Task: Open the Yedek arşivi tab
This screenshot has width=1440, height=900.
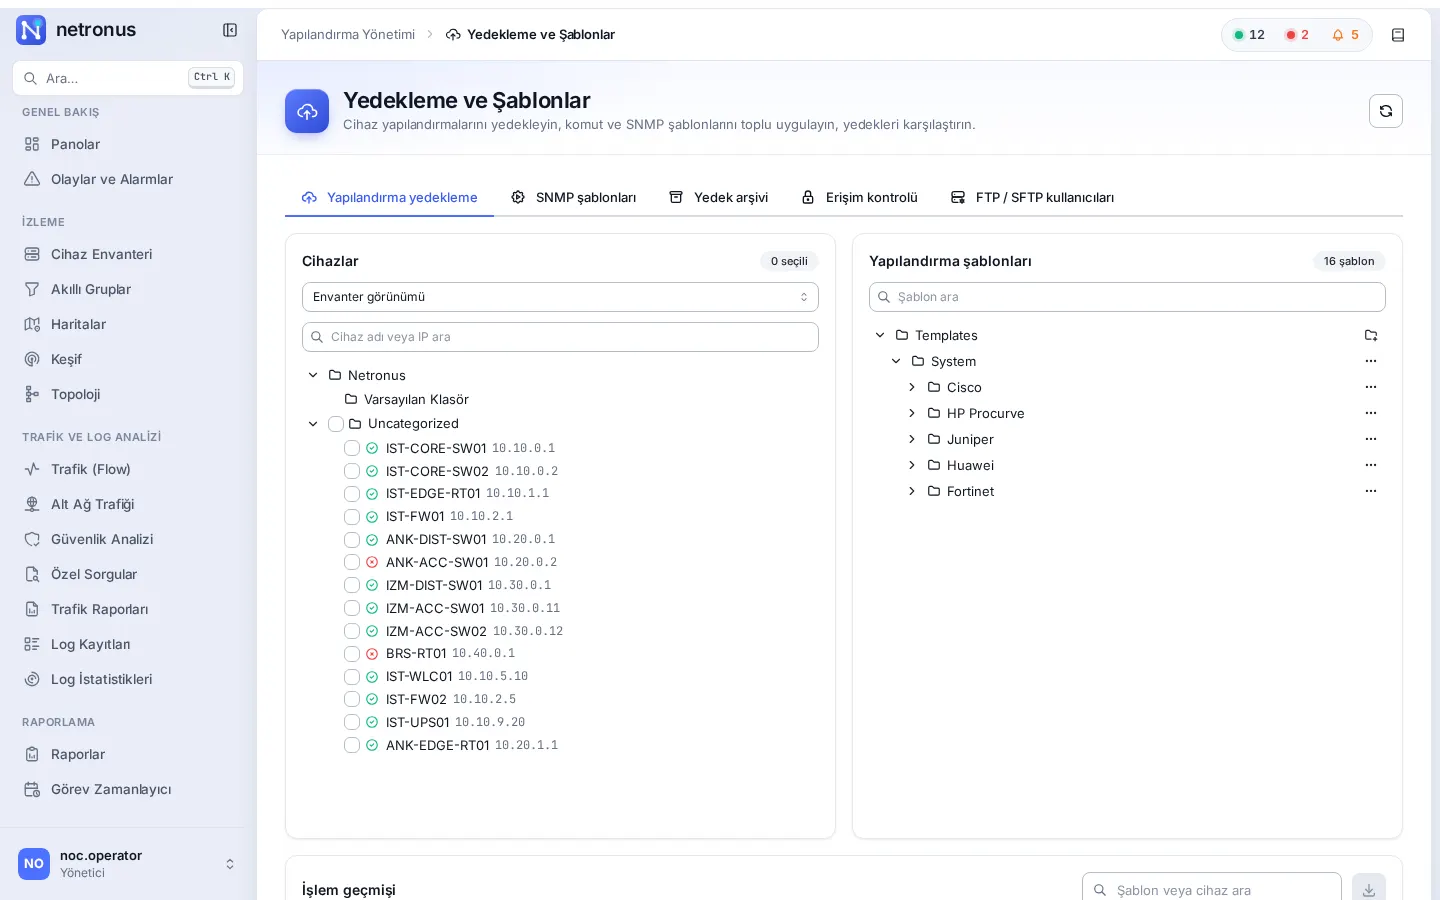Action: 718,197
